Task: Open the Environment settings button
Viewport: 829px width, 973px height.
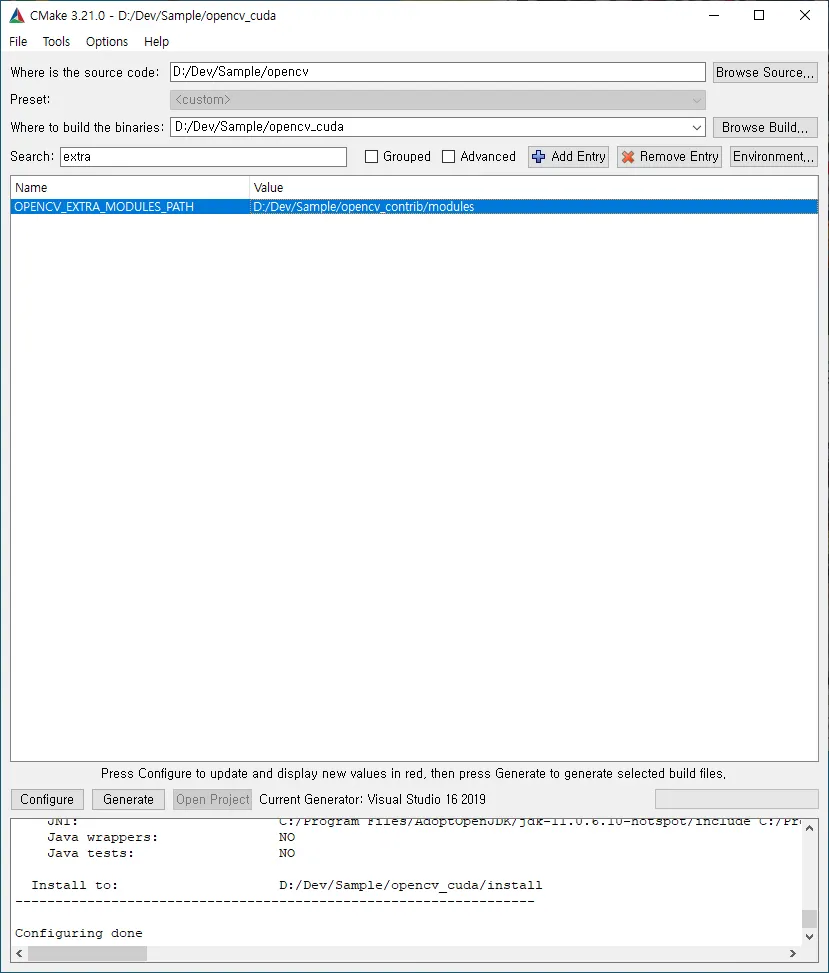Action: [x=773, y=156]
